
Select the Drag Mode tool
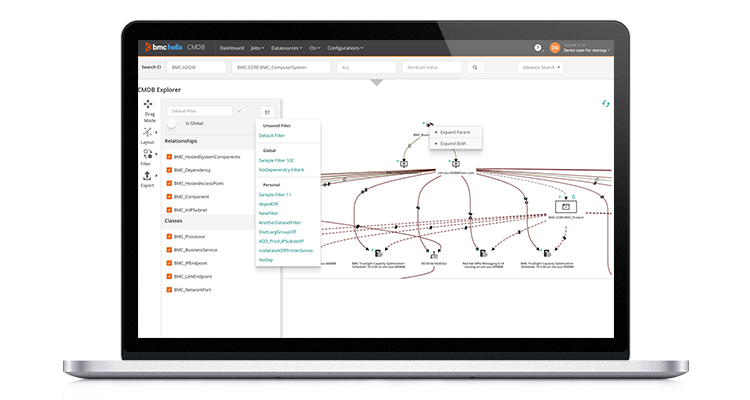(x=149, y=112)
